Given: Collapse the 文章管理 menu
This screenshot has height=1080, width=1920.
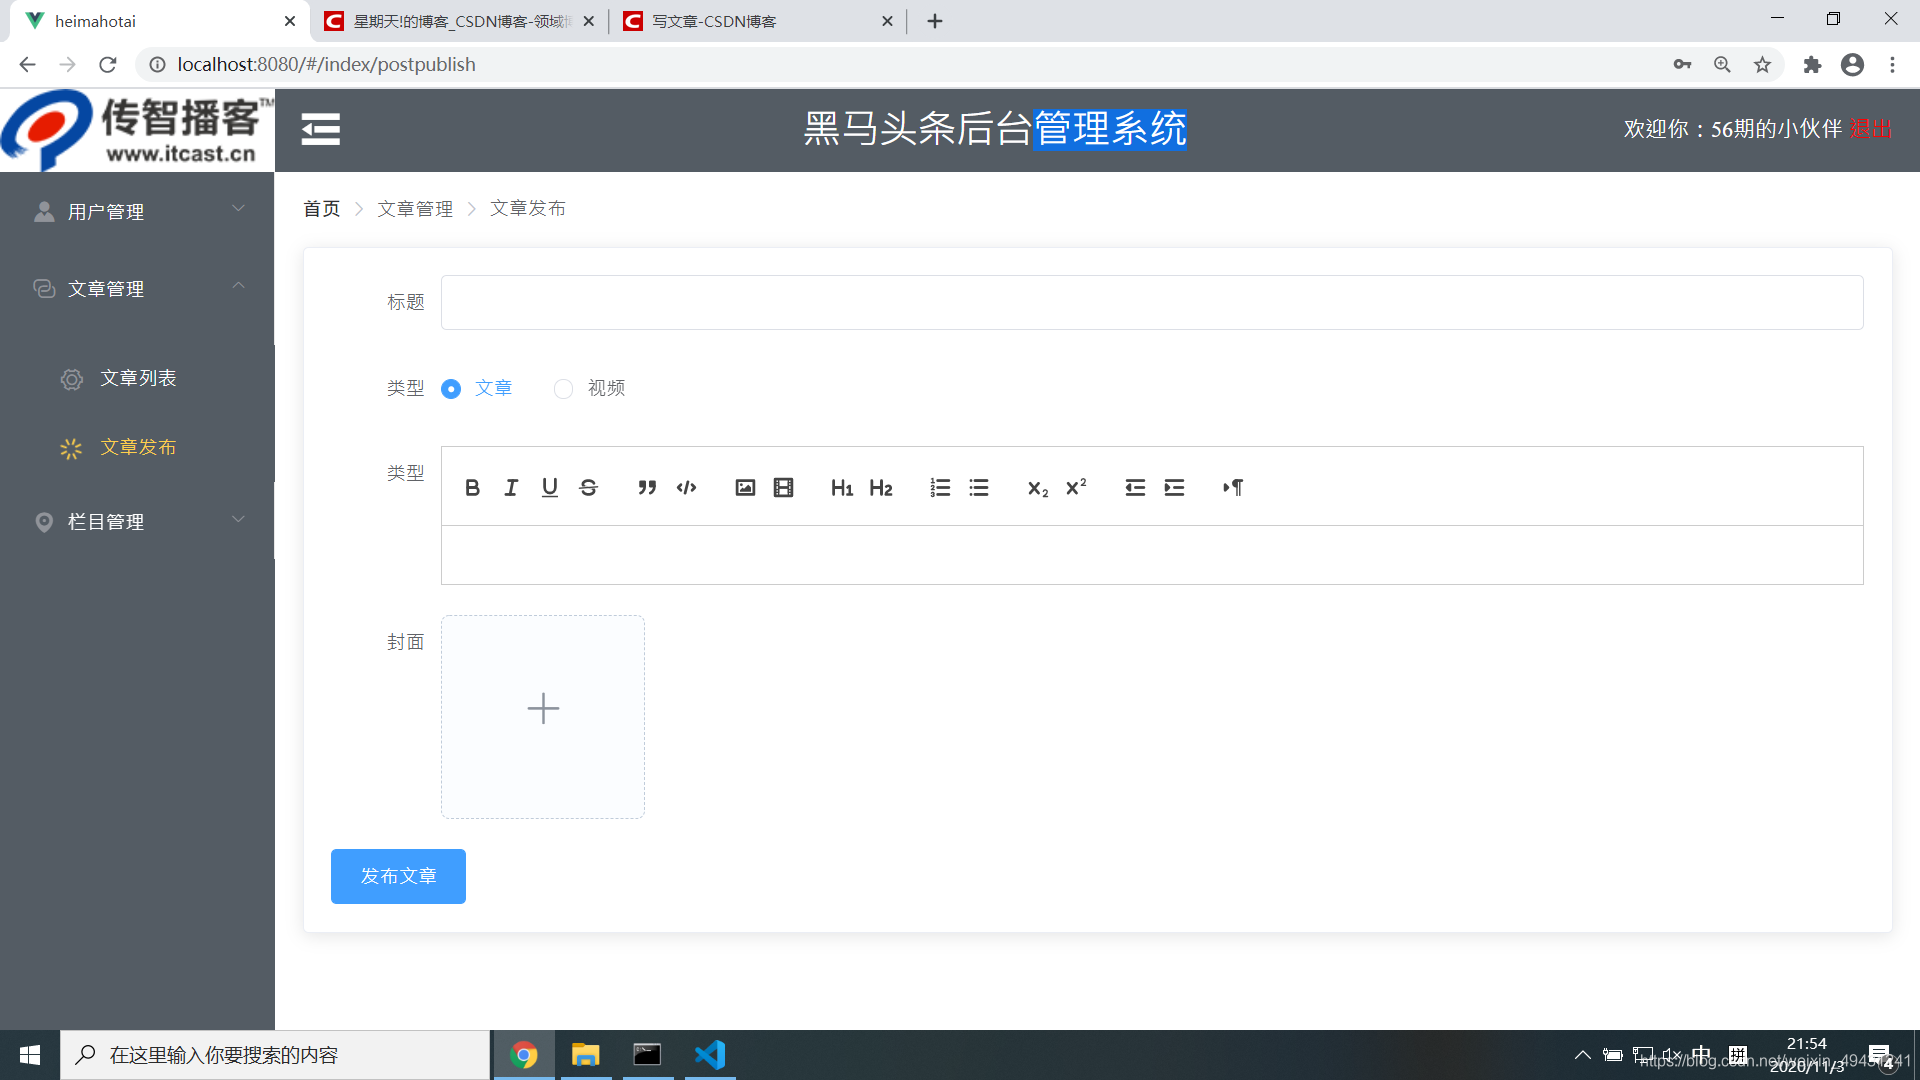Looking at the screenshot, I should [137, 288].
